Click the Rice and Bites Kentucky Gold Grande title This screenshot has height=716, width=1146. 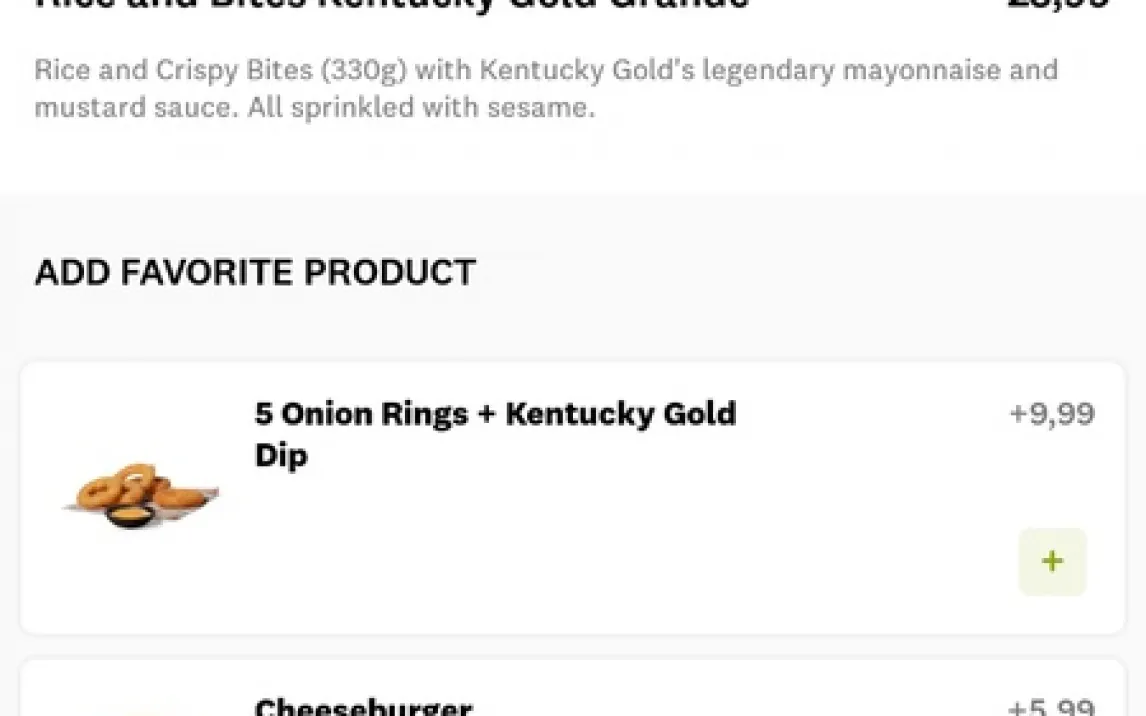[x=391, y=4]
